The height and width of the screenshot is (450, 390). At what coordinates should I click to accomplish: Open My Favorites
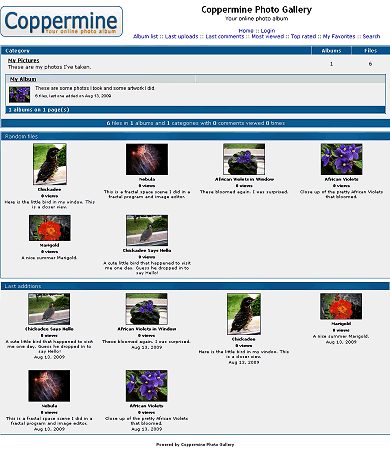point(339,36)
